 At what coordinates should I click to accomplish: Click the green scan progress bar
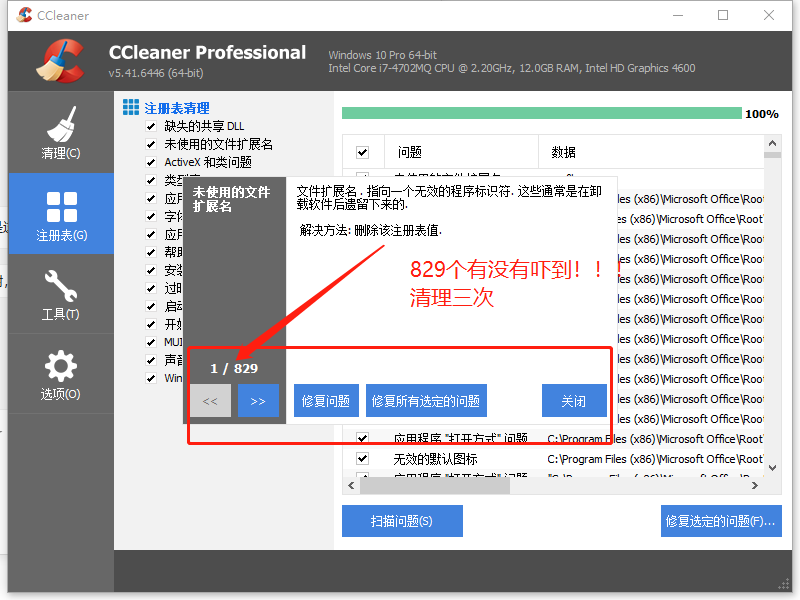[x=542, y=113]
